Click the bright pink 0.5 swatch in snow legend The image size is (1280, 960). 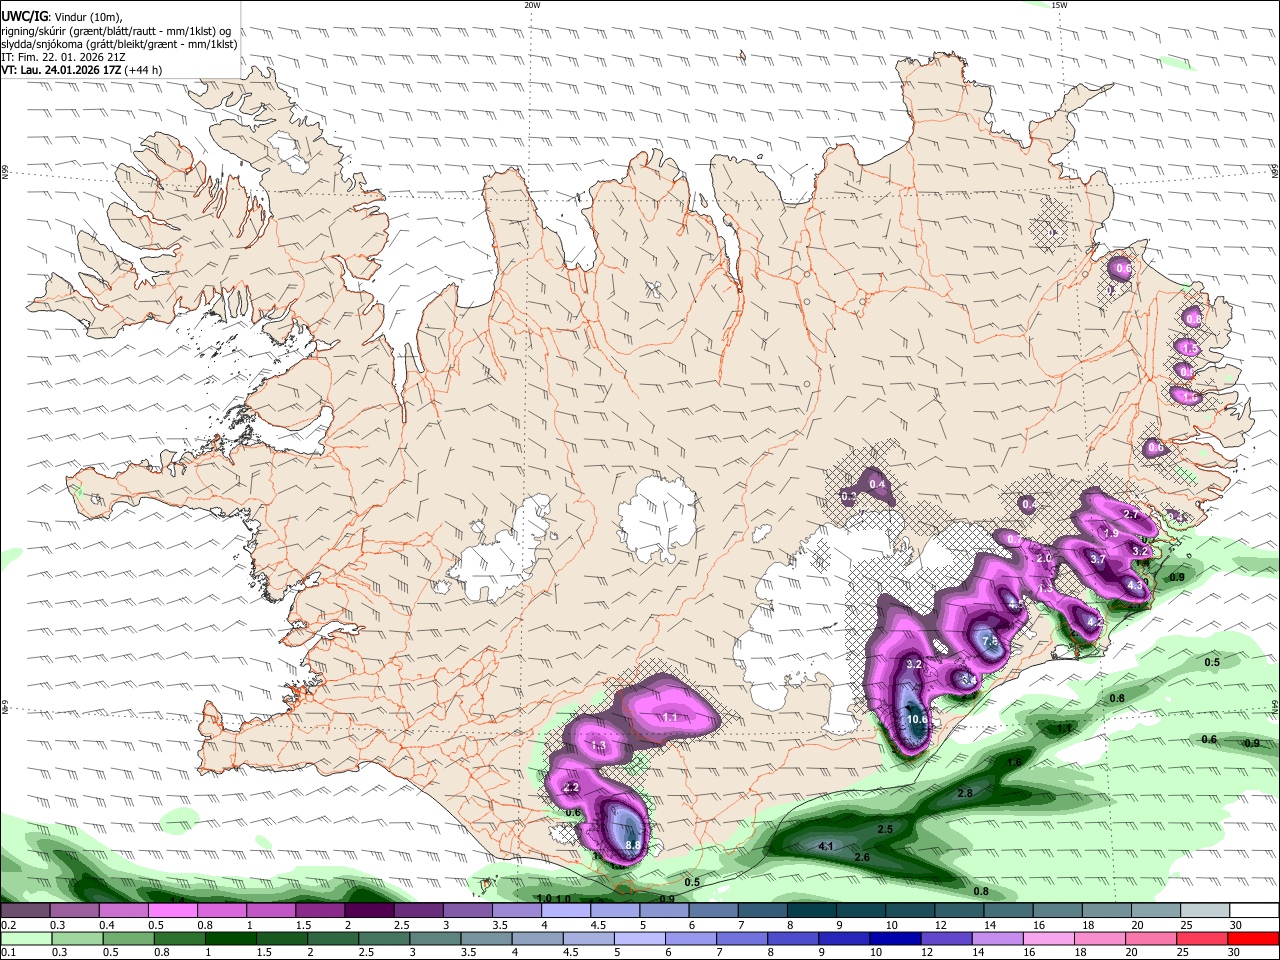[172, 910]
